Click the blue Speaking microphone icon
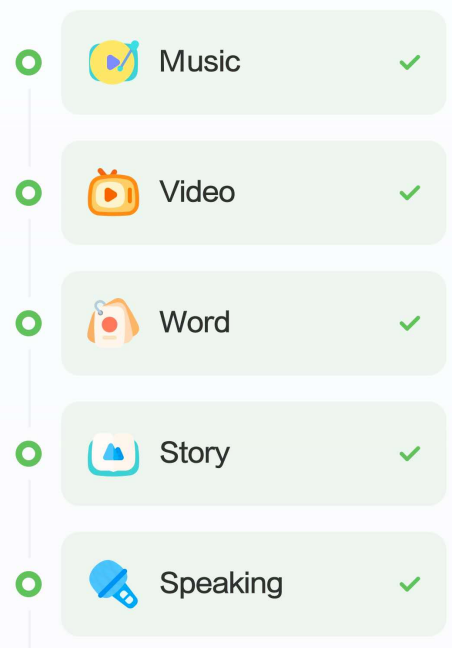461x648 pixels. tap(113, 584)
